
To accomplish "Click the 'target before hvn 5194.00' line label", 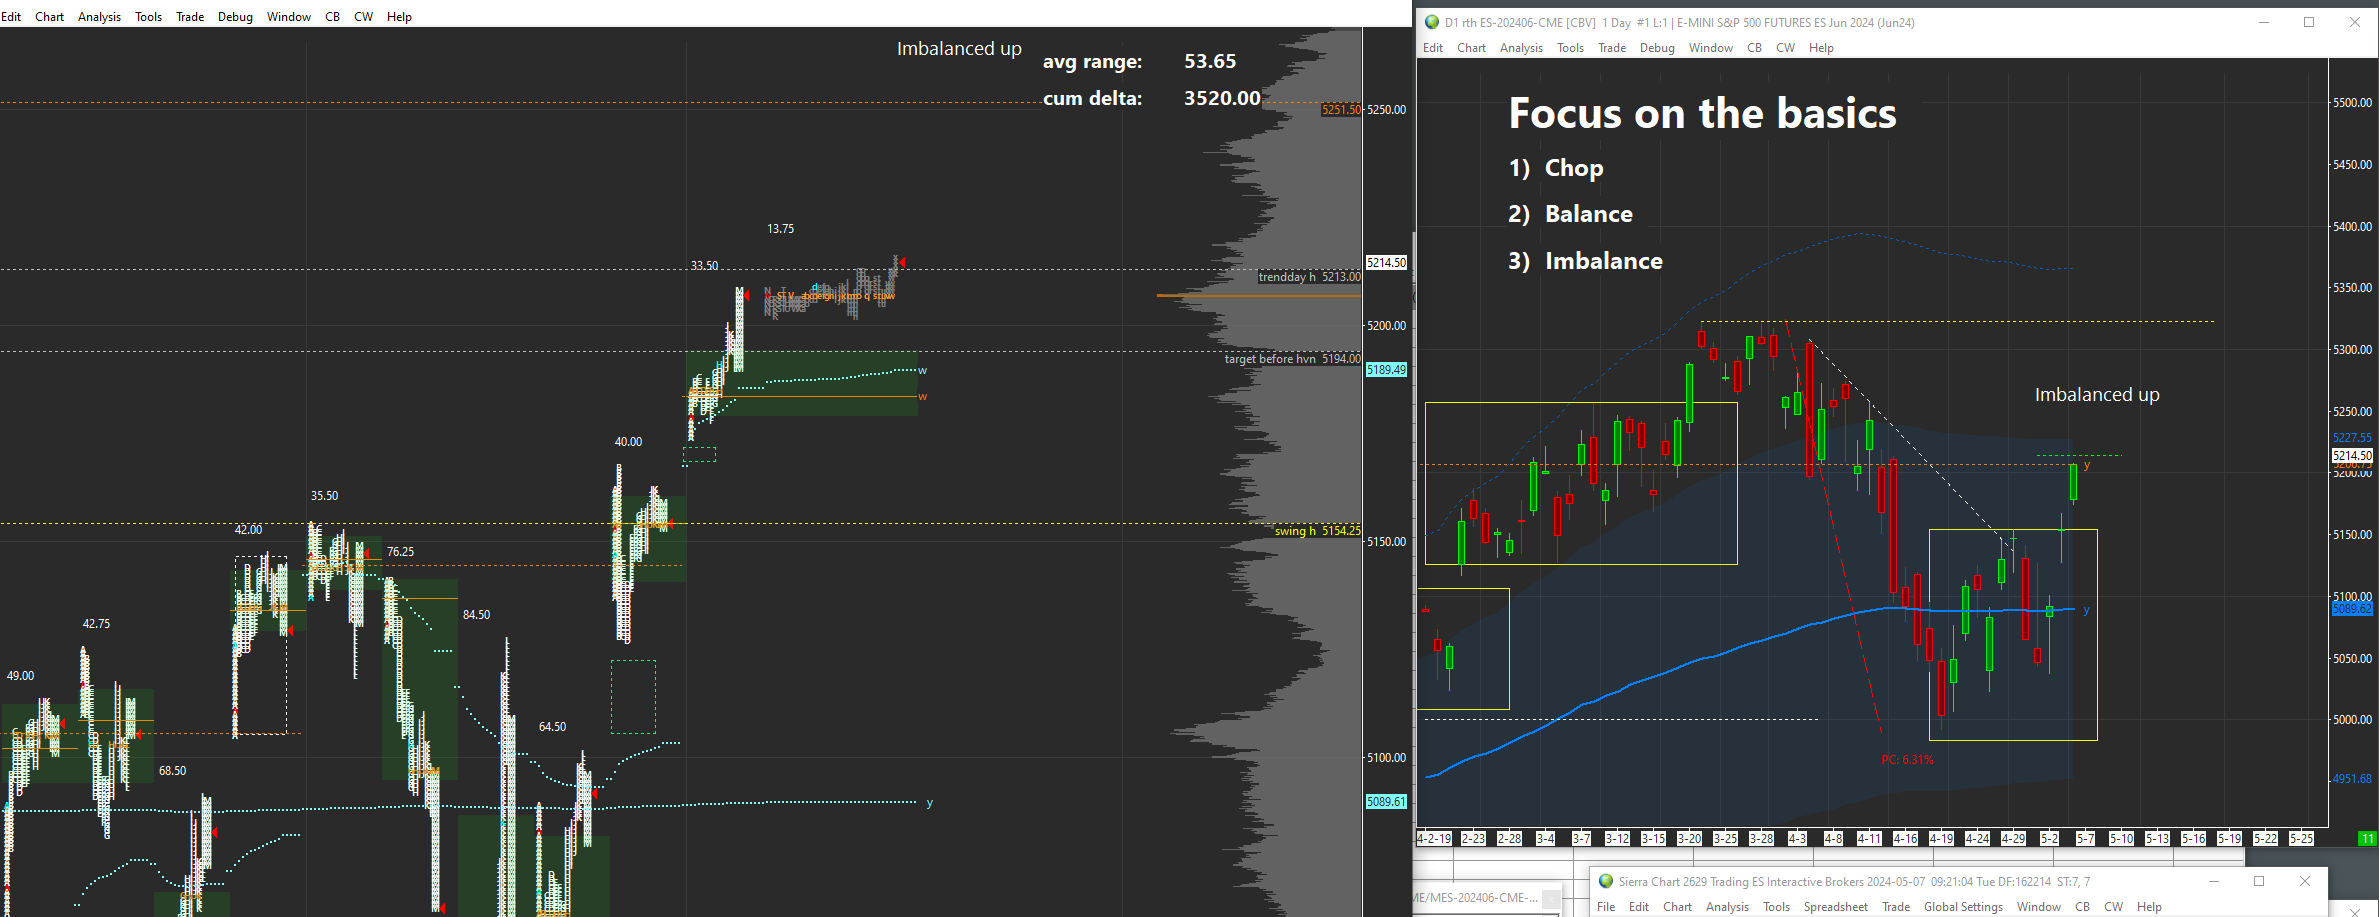I will click(x=1292, y=359).
